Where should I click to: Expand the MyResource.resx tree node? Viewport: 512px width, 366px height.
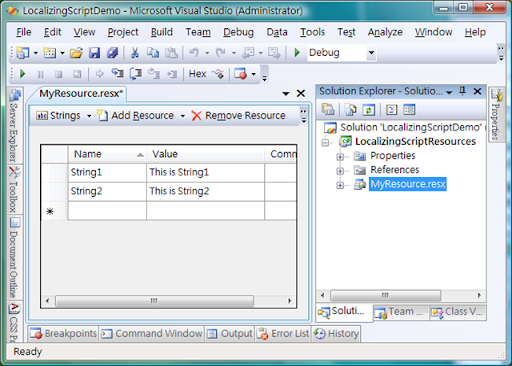340,185
